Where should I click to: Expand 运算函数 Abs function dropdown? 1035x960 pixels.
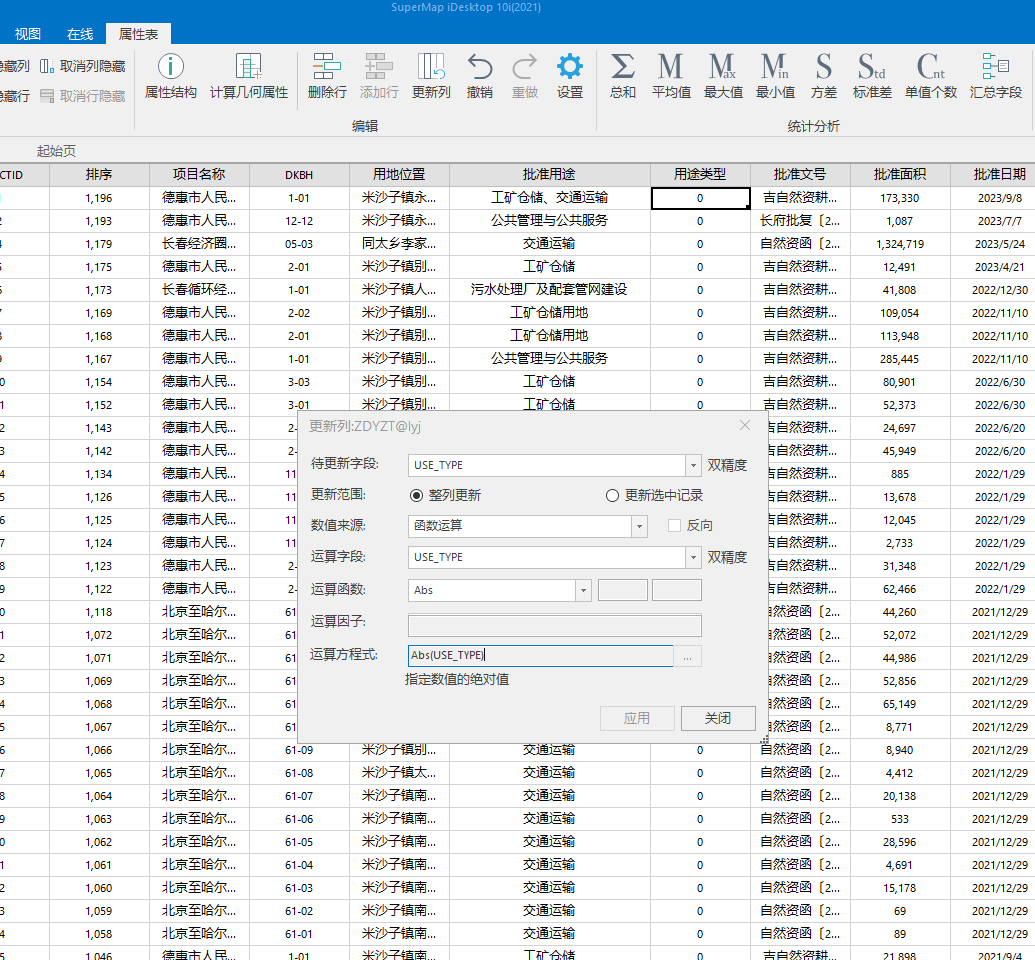(583, 590)
